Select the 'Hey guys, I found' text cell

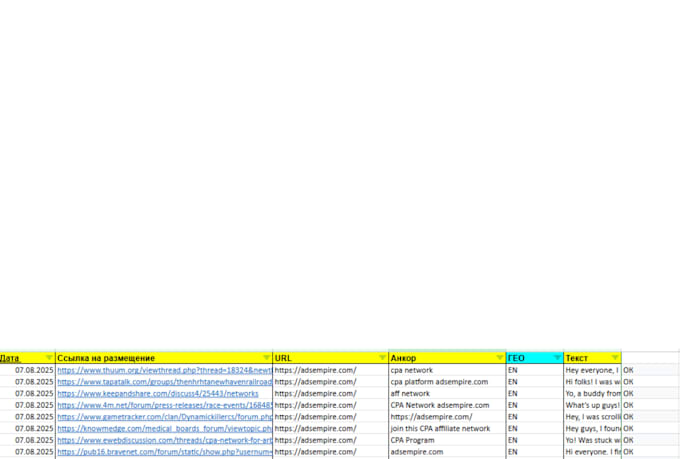click(x=592, y=429)
